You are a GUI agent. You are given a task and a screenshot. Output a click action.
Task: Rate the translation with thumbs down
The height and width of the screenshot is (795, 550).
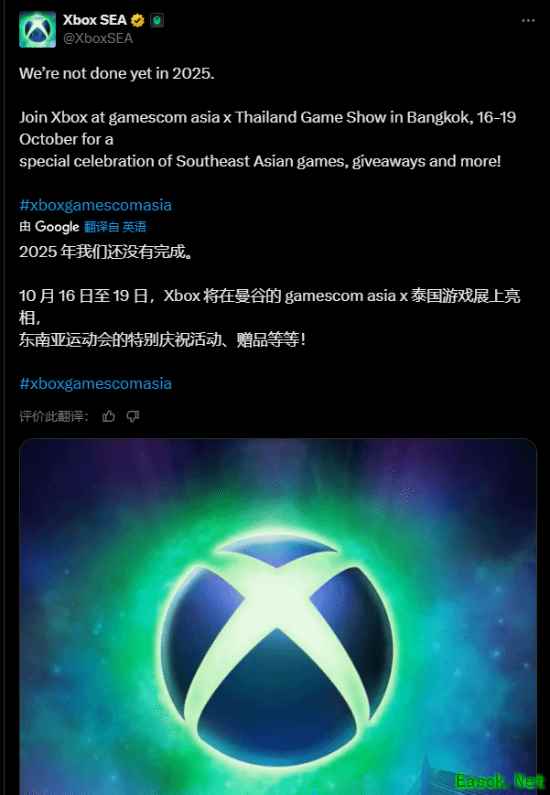coord(133,416)
